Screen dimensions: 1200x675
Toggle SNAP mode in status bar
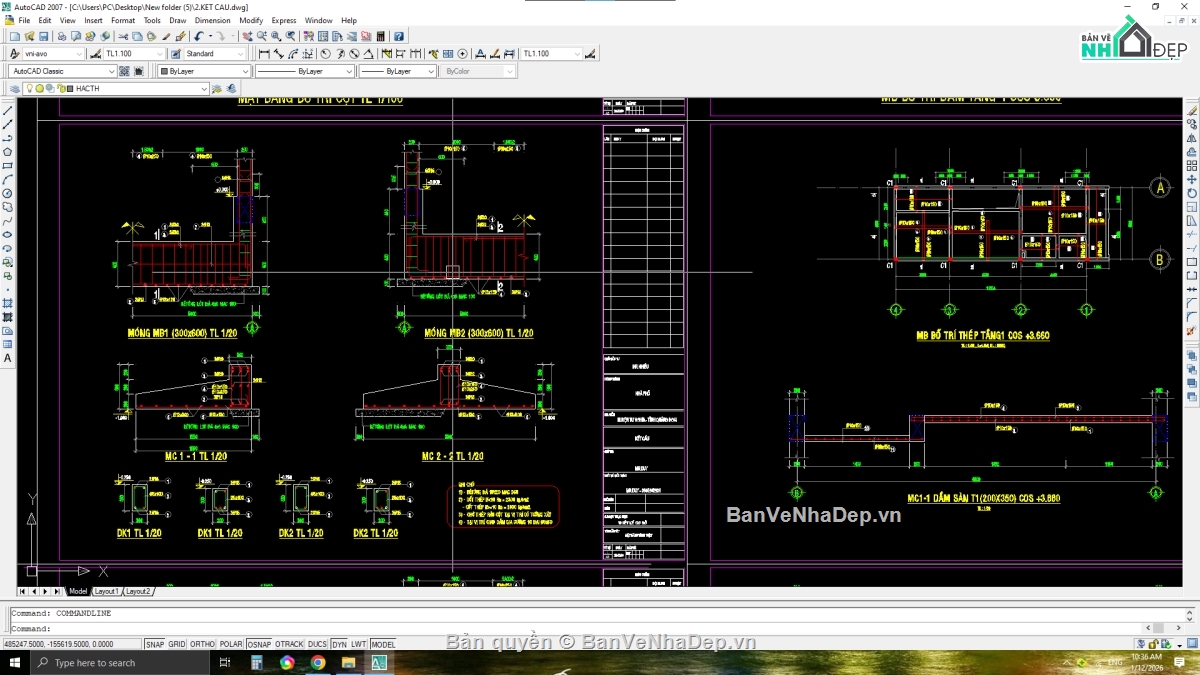(x=154, y=644)
